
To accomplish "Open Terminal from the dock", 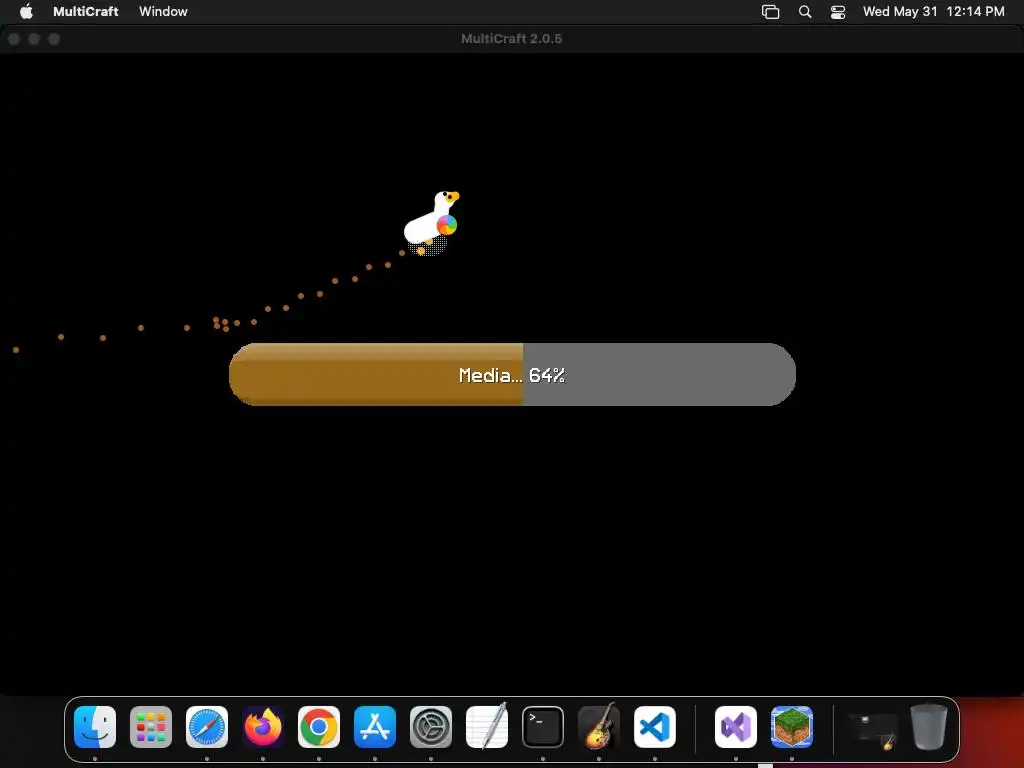I will point(543,727).
